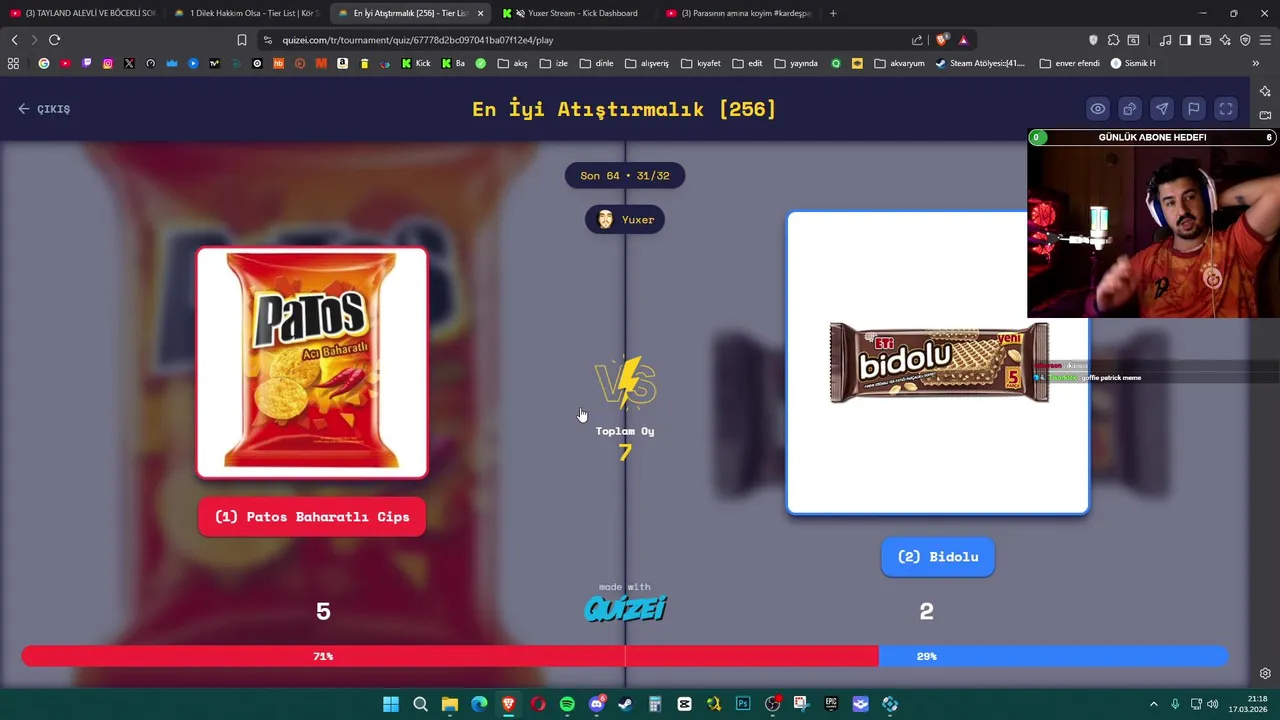Open the Quizei logo link
Screen dimensions: 1280x720
click(625, 608)
